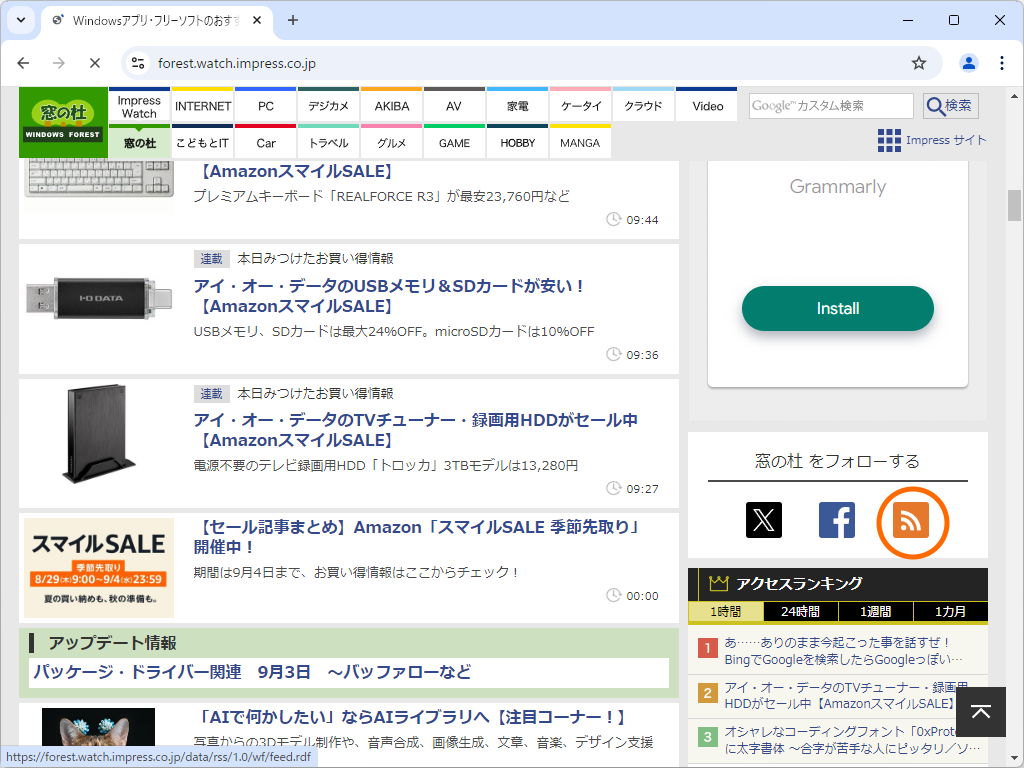Image resolution: width=1024 pixels, height=768 pixels.
Task: Click Install for Grammarly
Action: [837, 309]
